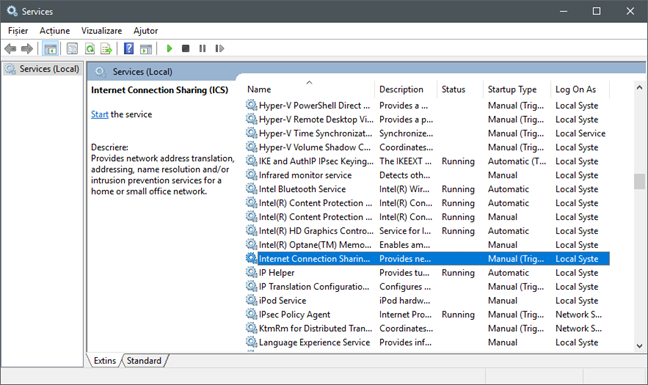This screenshot has width=648, height=385.
Task: Click 'The IKEEXT ...' description cell
Action: pyautogui.click(x=405, y=161)
